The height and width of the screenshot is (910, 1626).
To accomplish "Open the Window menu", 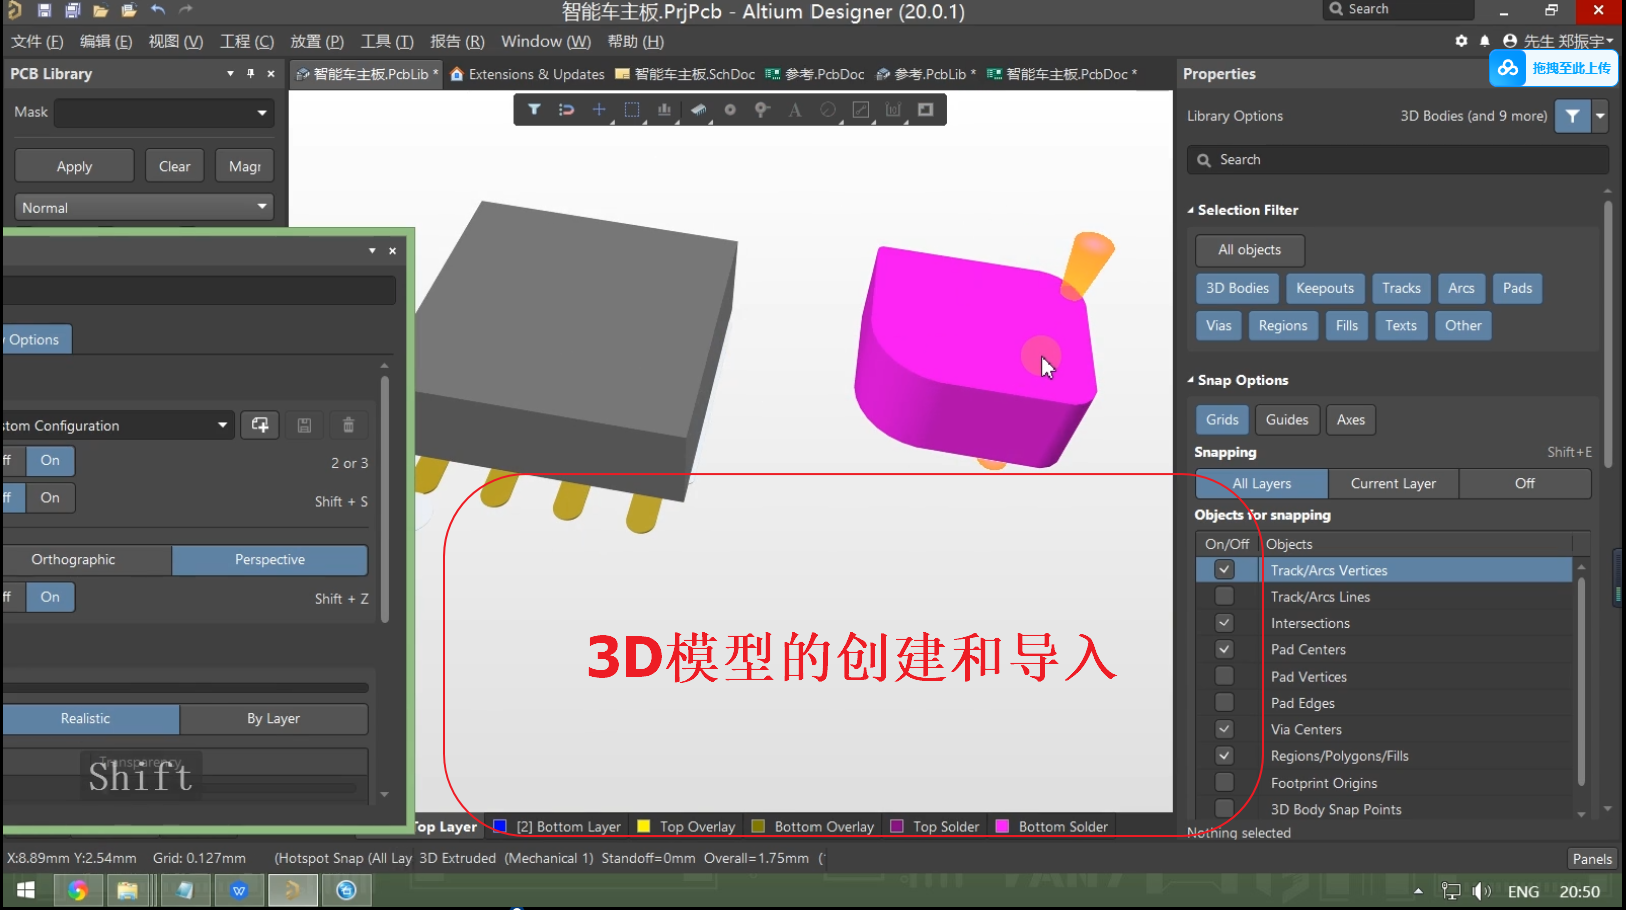I will (x=545, y=42).
